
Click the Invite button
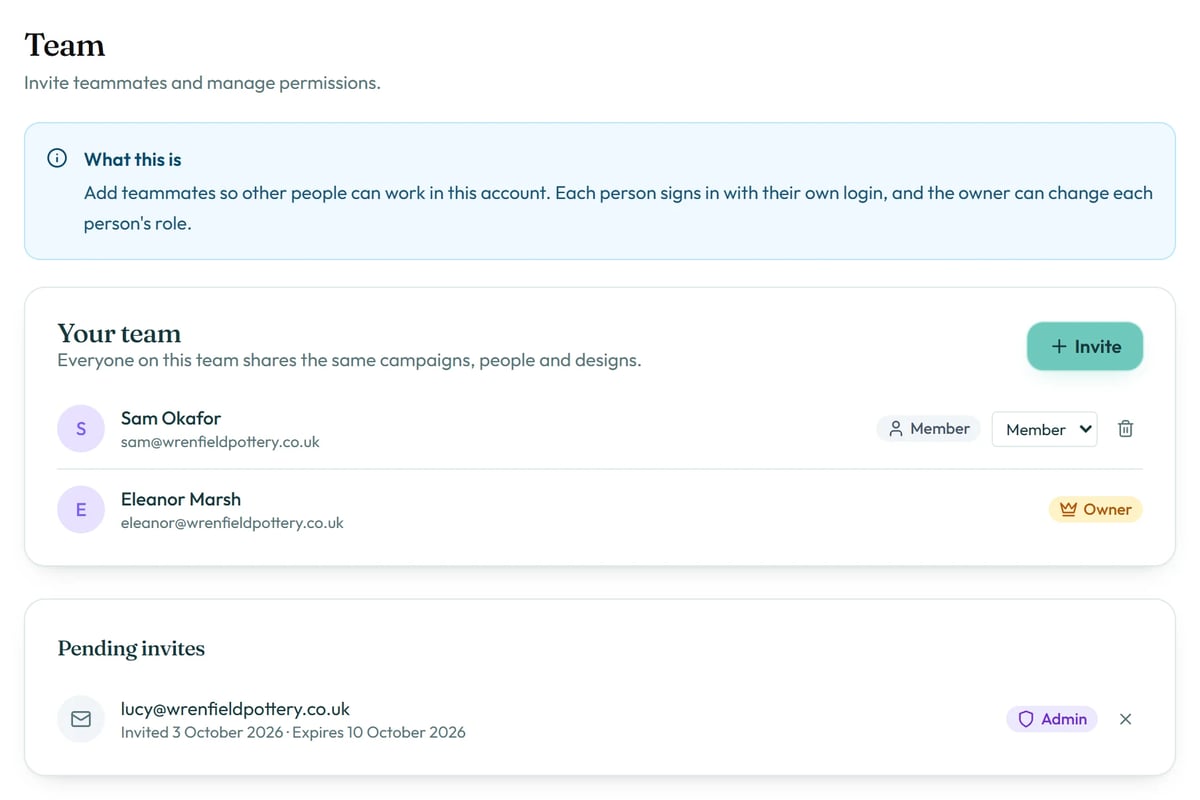[1085, 347]
